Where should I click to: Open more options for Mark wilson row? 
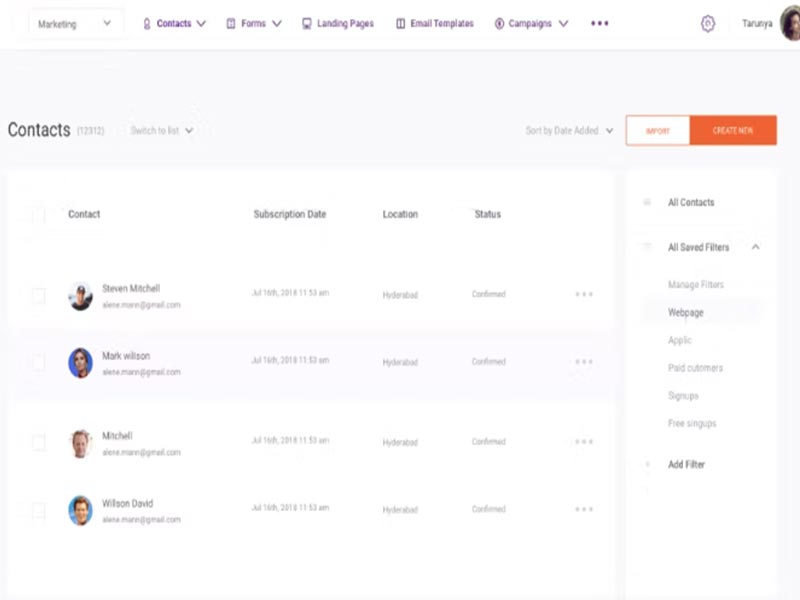pos(584,362)
